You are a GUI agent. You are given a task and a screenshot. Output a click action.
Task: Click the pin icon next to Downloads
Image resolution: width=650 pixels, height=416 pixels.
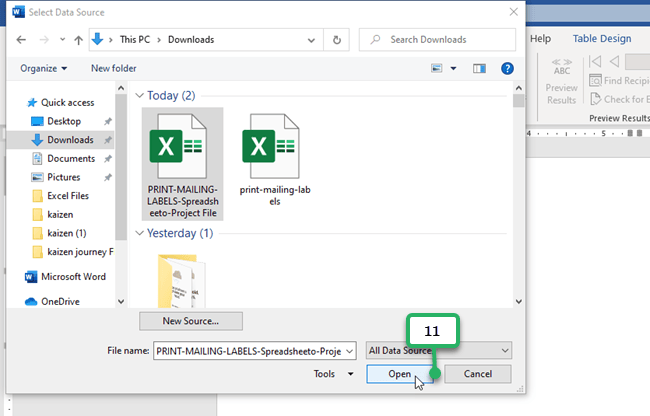(108, 140)
